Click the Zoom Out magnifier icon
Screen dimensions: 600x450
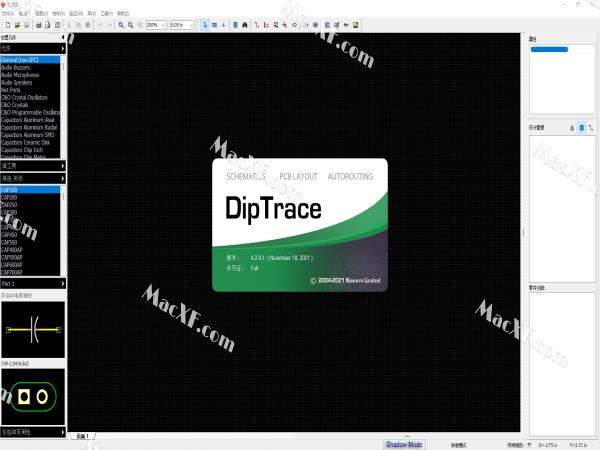tap(130, 25)
